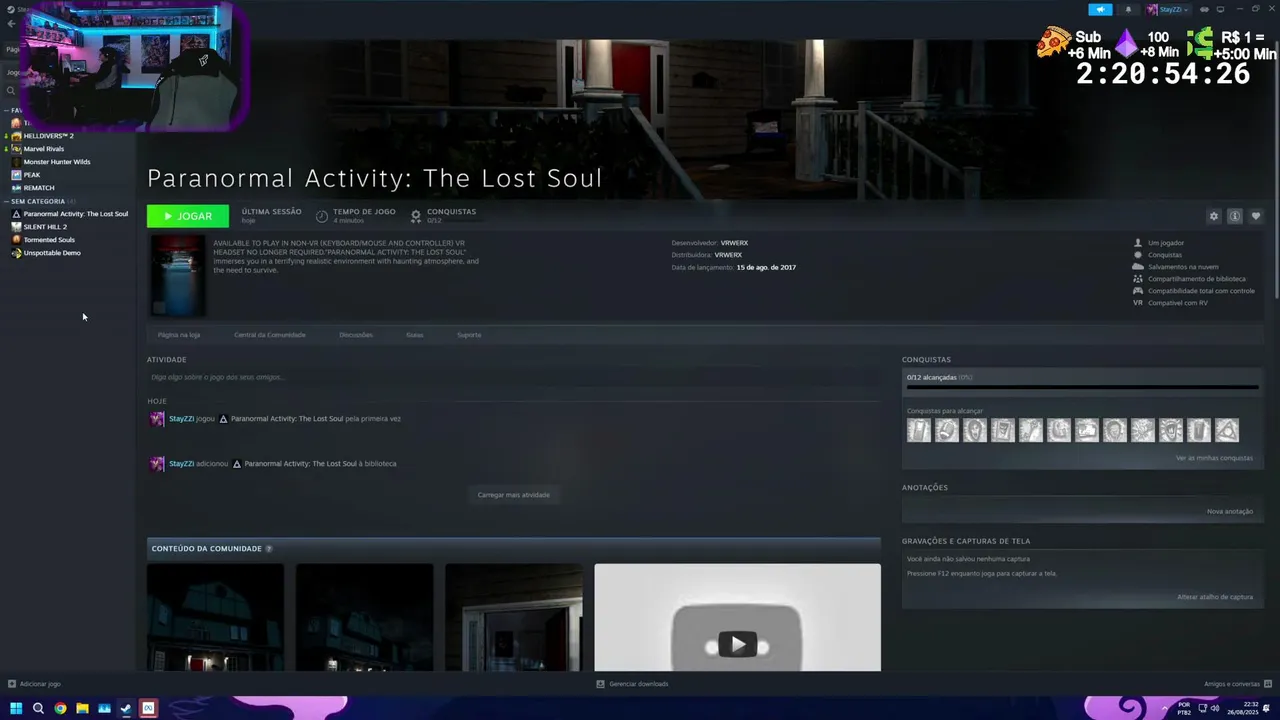Click Nova anotação link
Viewport: 1280px width, 720px height.
[x=1230, y=511]
